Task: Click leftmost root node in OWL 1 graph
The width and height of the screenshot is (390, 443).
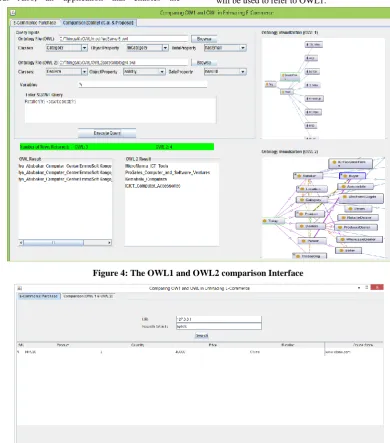Action: tap(270, 85)
